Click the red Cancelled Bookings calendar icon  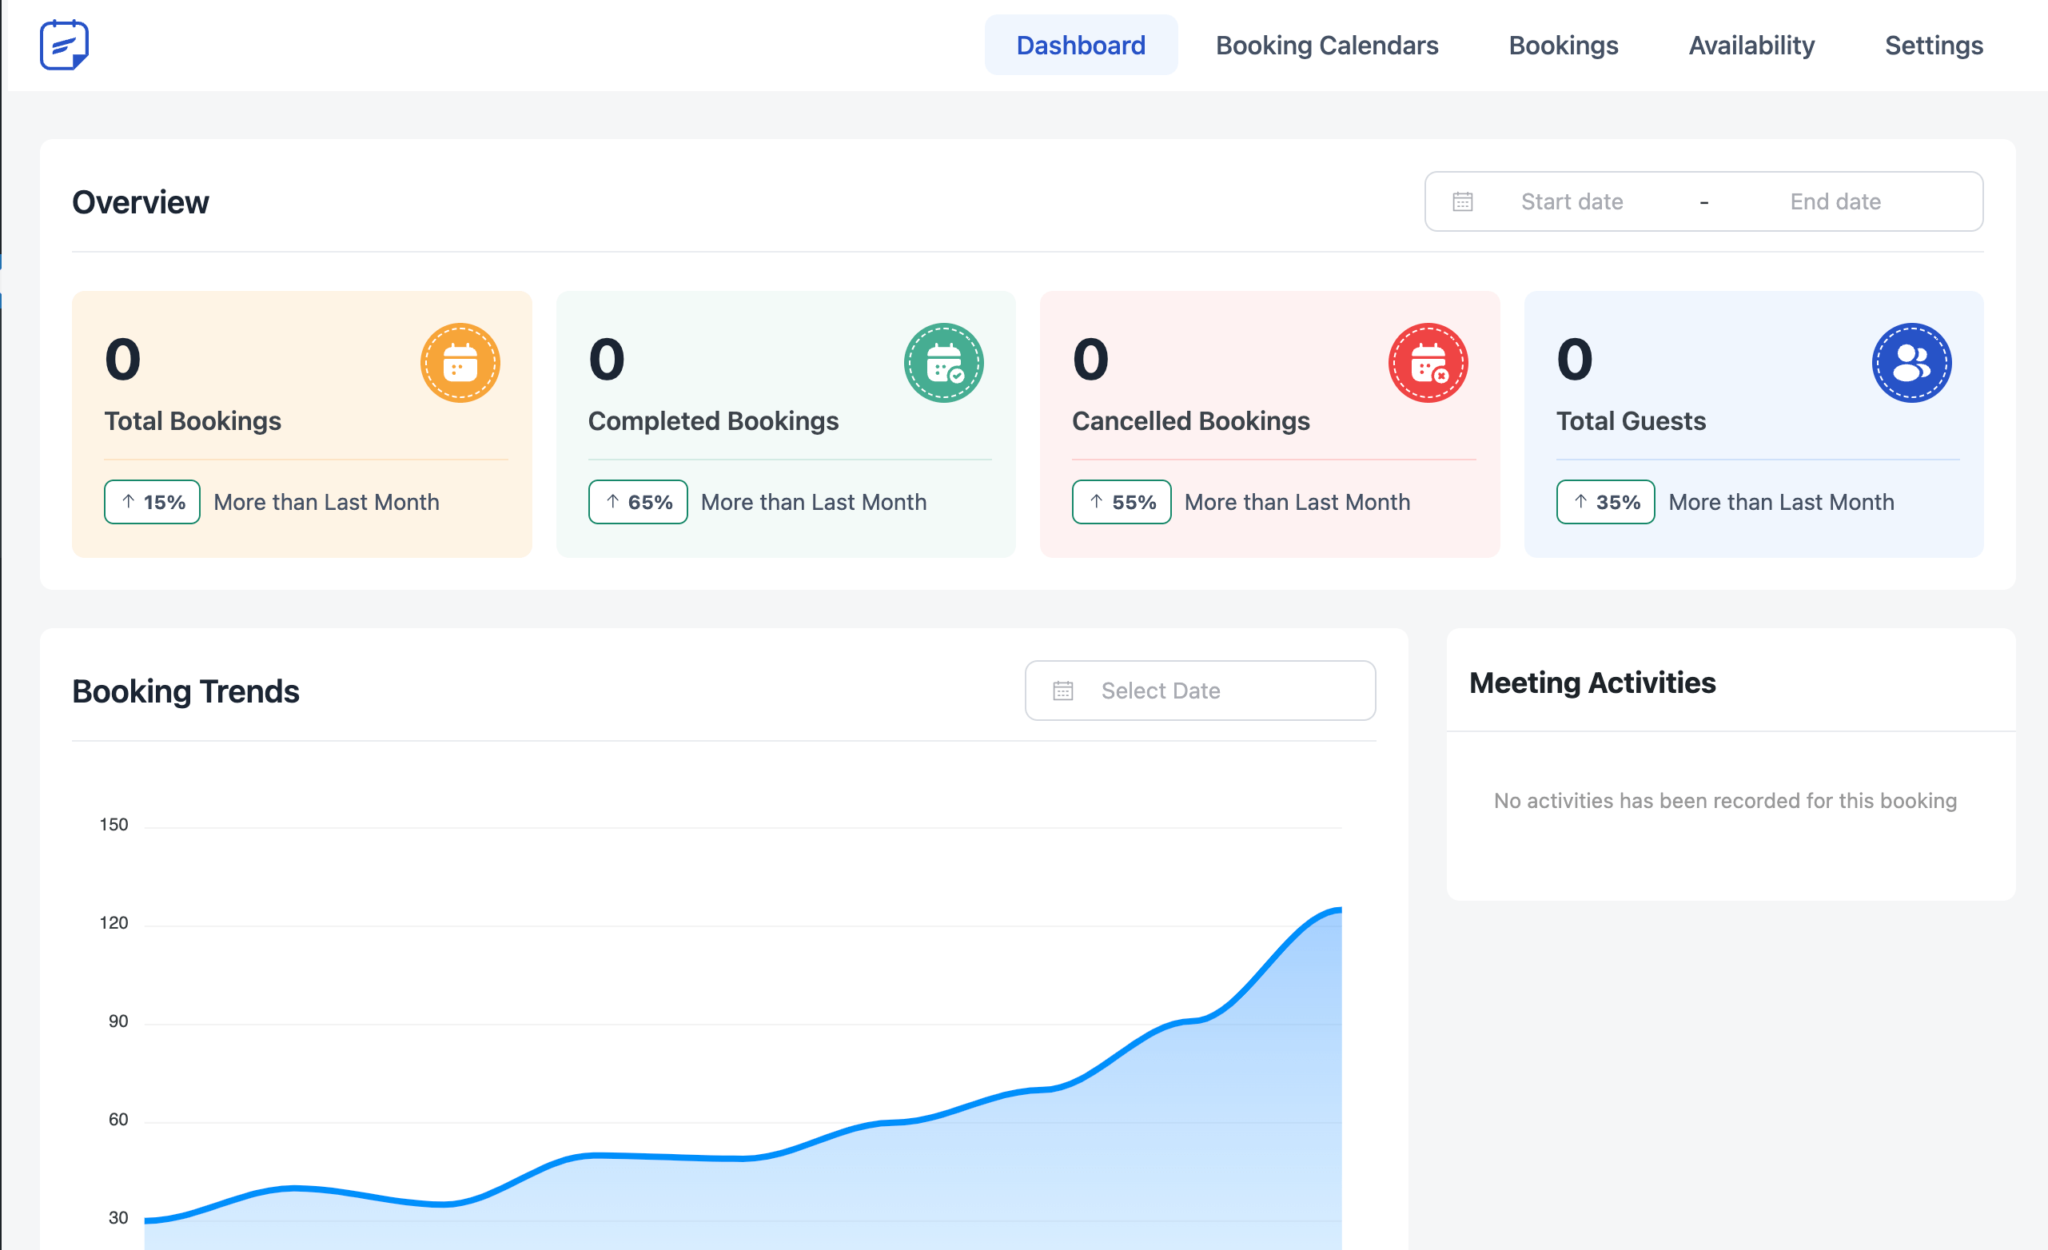pos(1428,362)
